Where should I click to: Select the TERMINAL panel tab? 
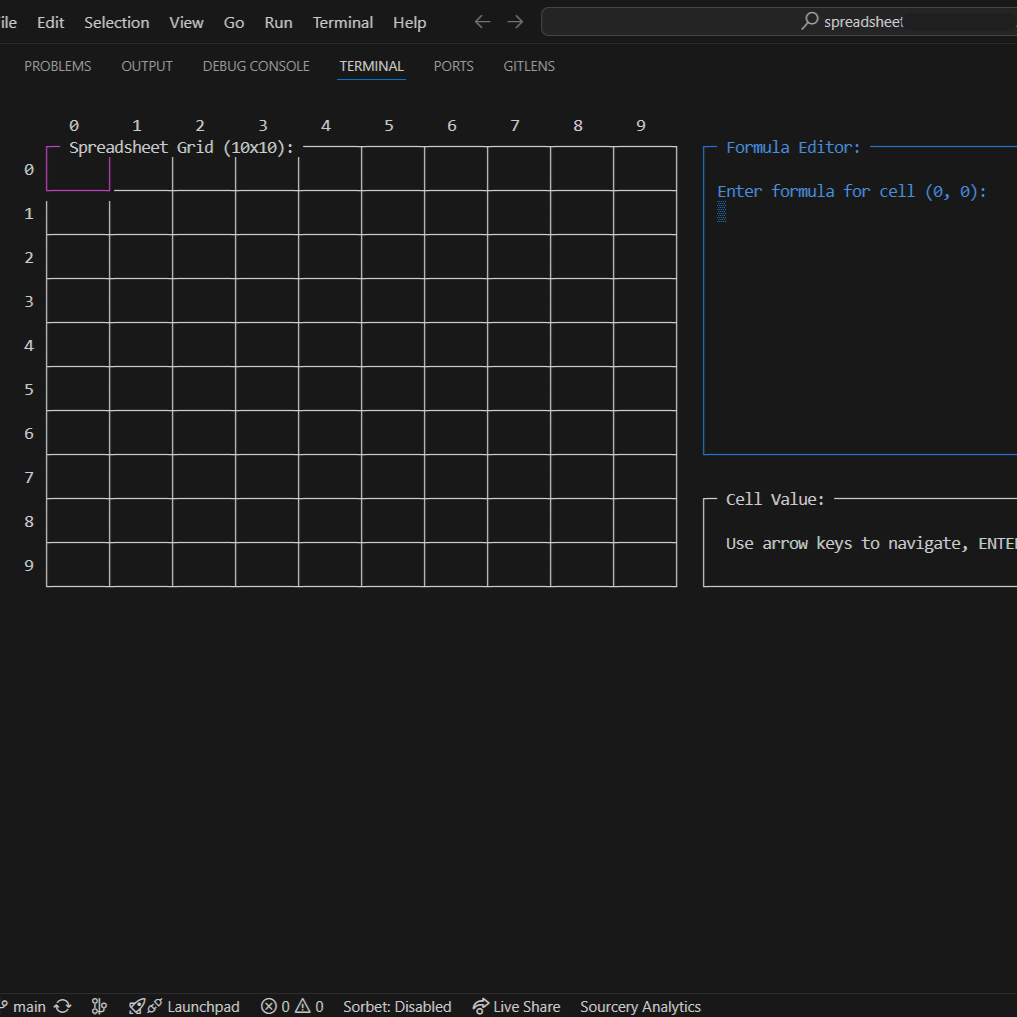point(372,66)
